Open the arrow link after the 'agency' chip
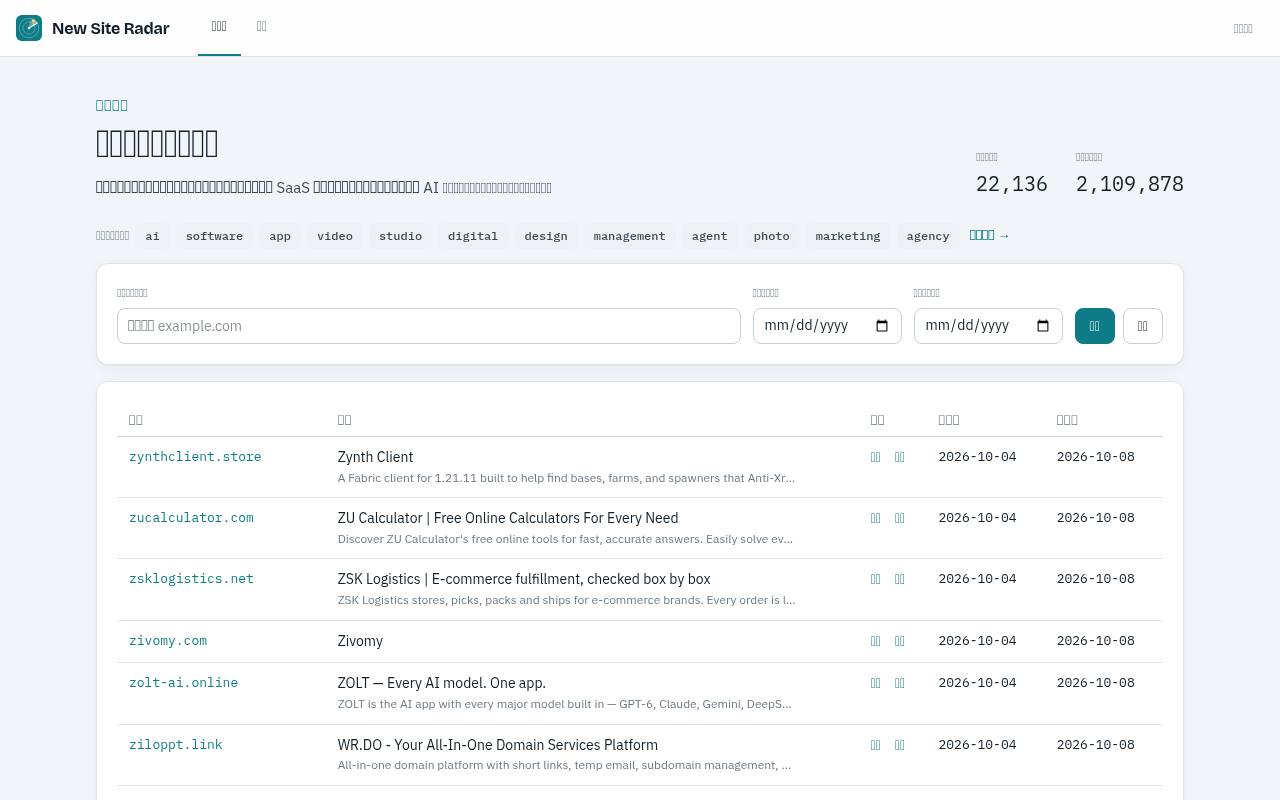The height and width of the screenshot is (800, 1280). coord(989,235)
